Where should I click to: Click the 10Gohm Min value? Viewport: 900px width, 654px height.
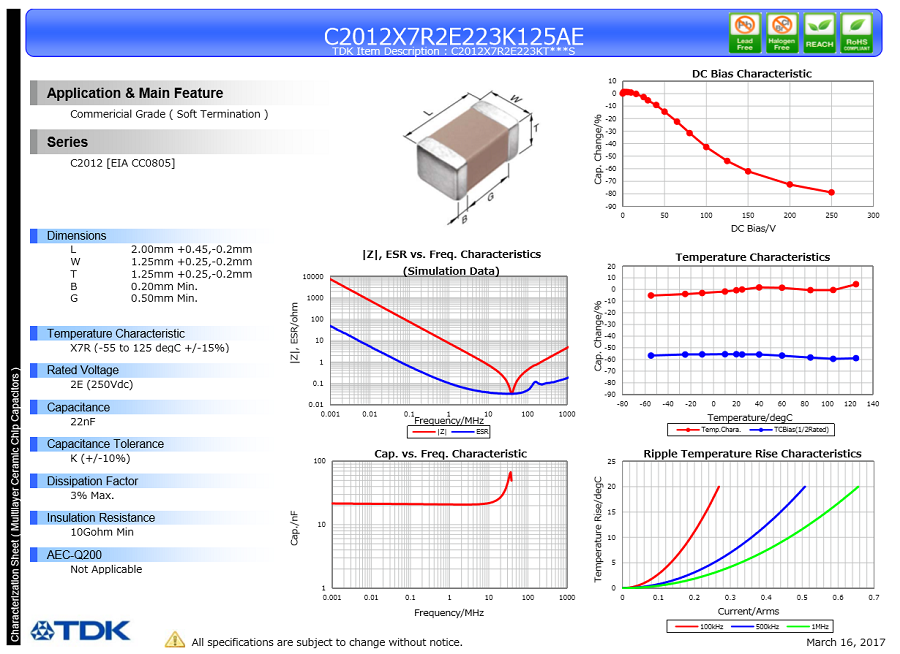pyautogui.click(x=102, y=532)
